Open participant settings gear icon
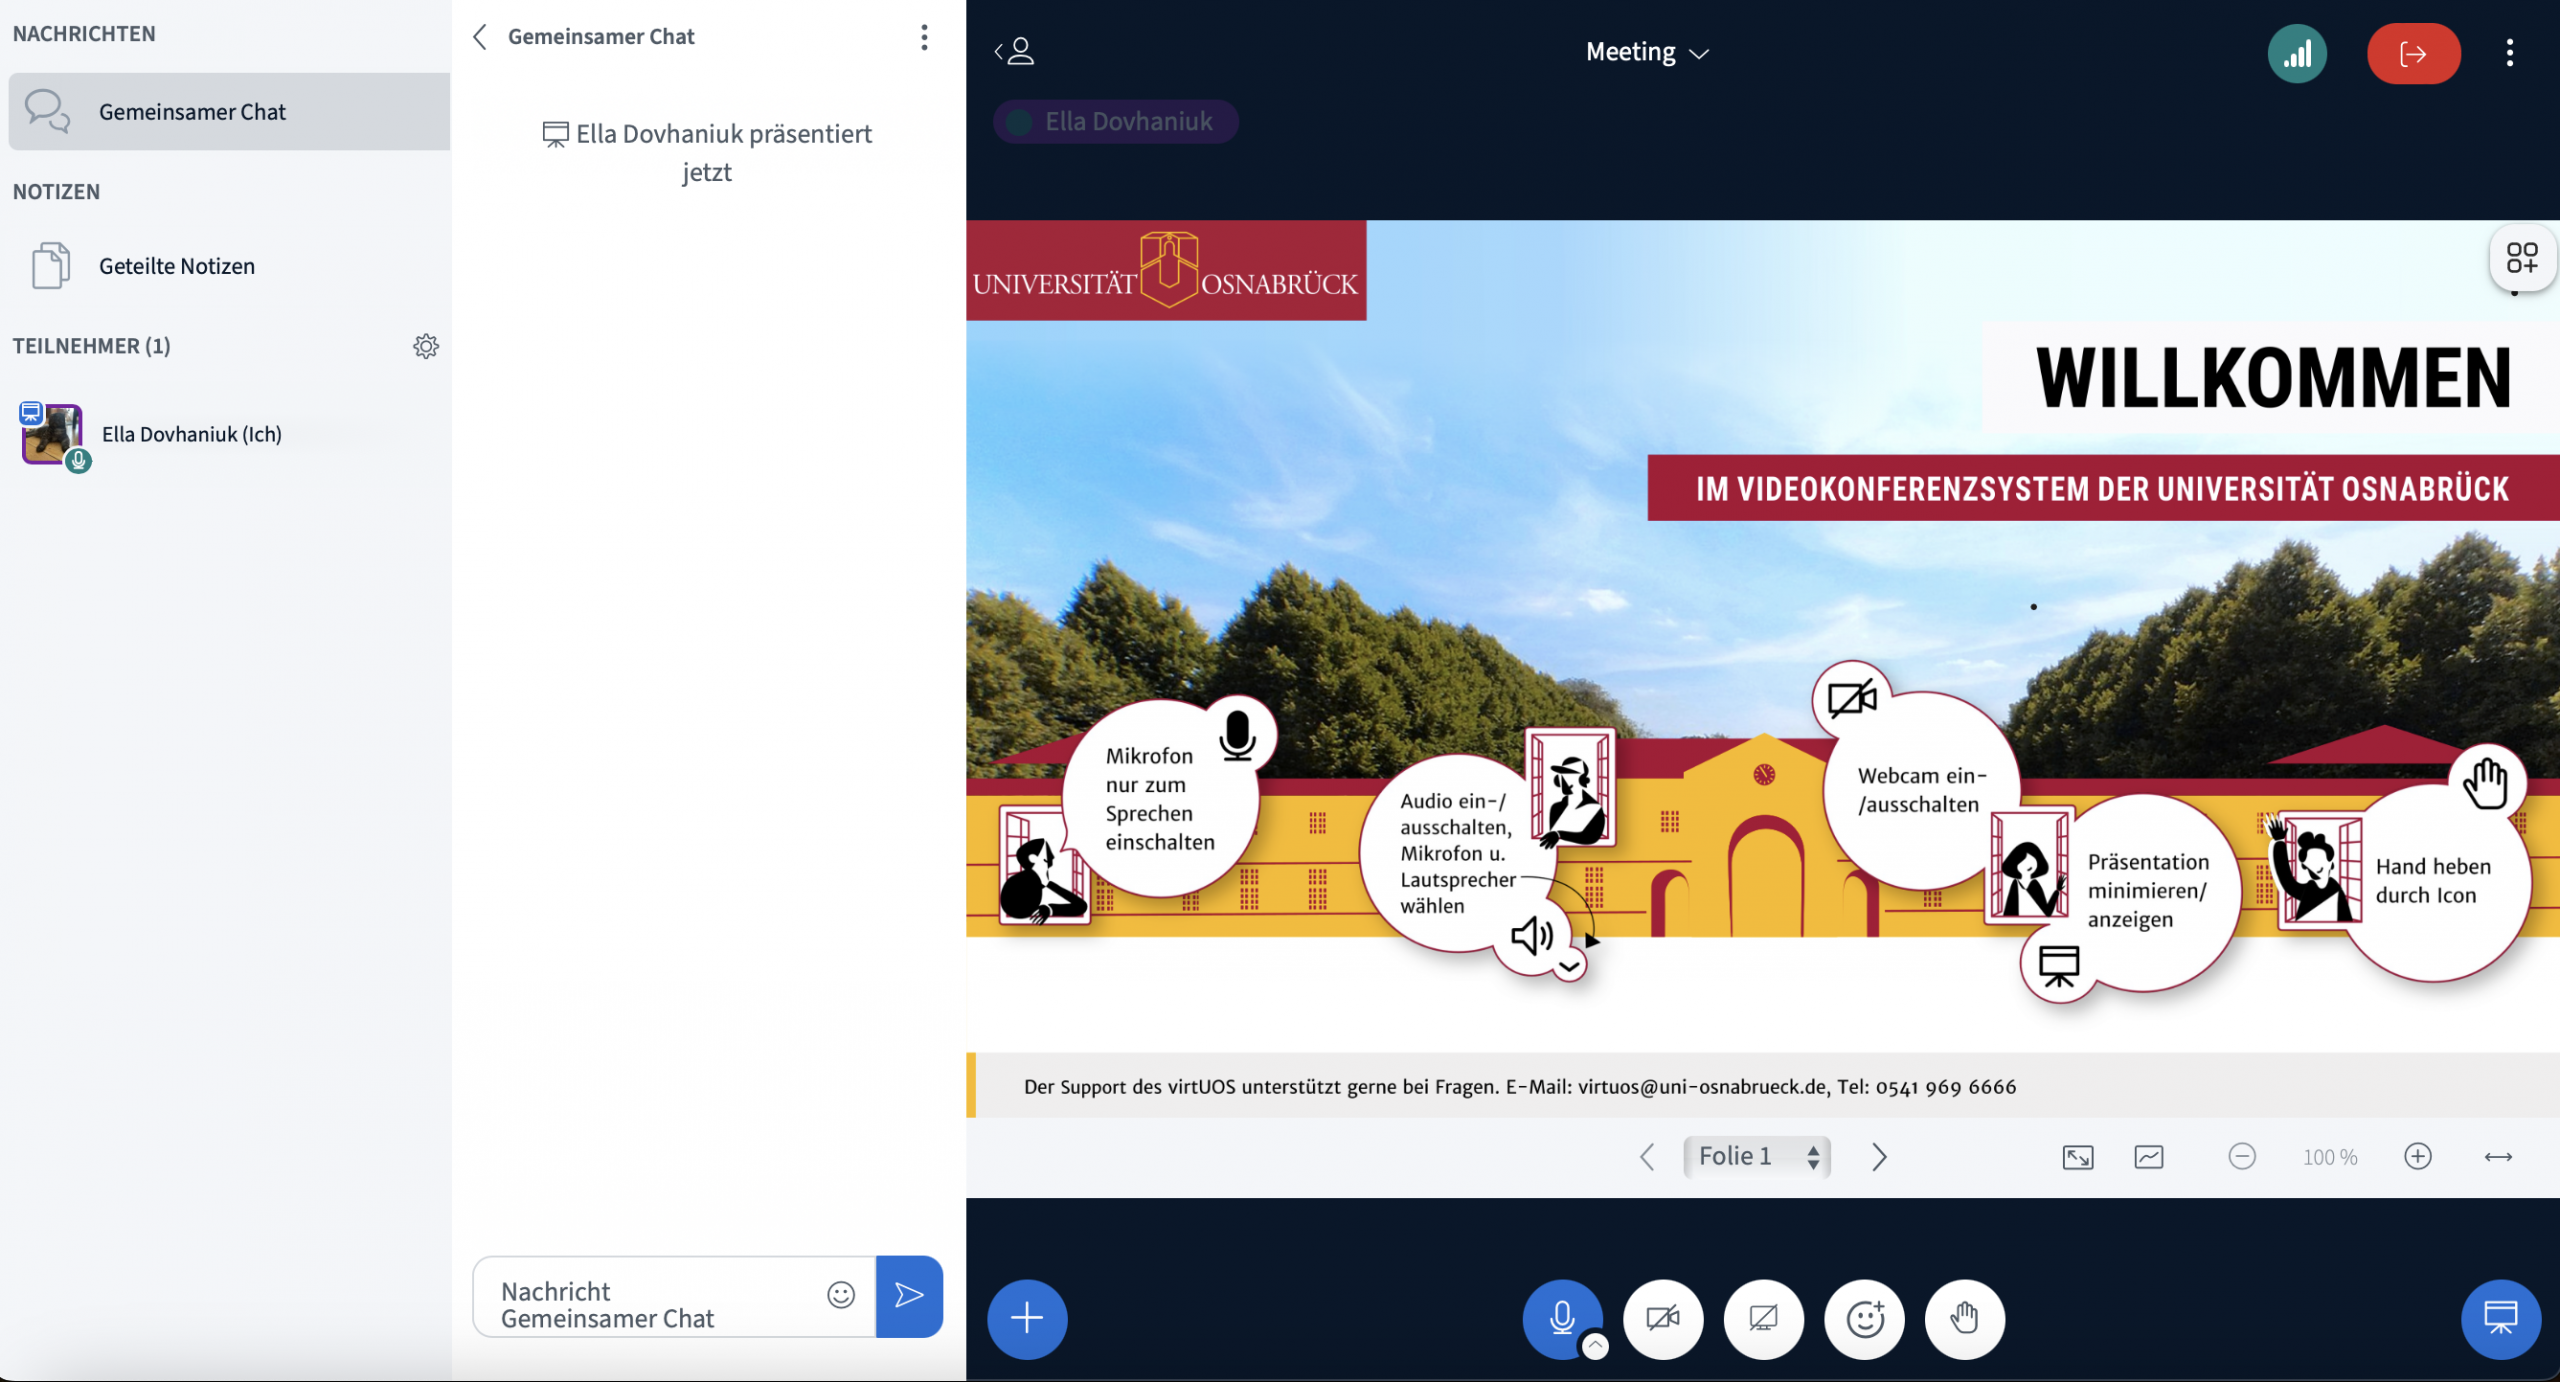The height and width of the screenshot is (1382, 2560). click(426, 346)
